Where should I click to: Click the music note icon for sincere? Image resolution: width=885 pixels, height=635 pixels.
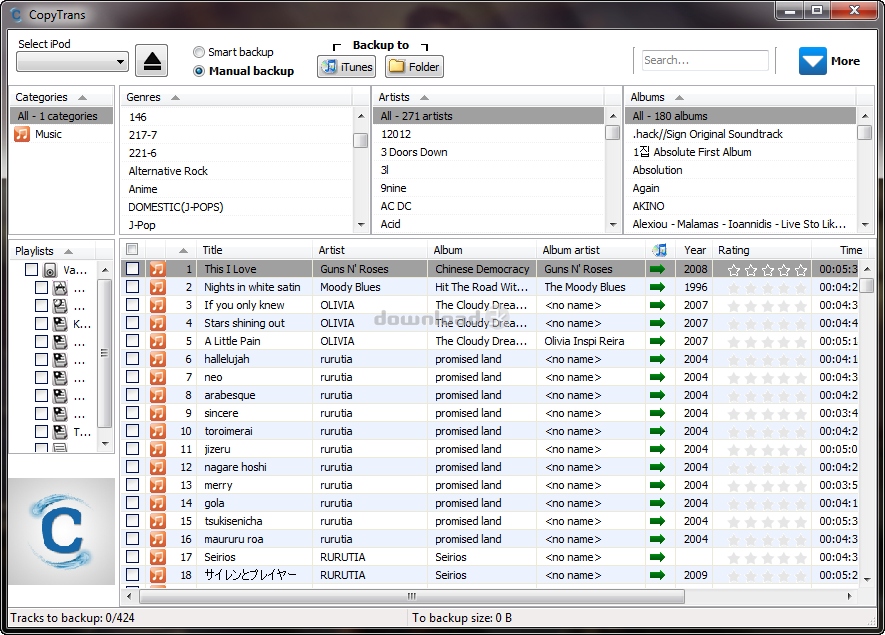pyautogui.click(x=157, y=413)
